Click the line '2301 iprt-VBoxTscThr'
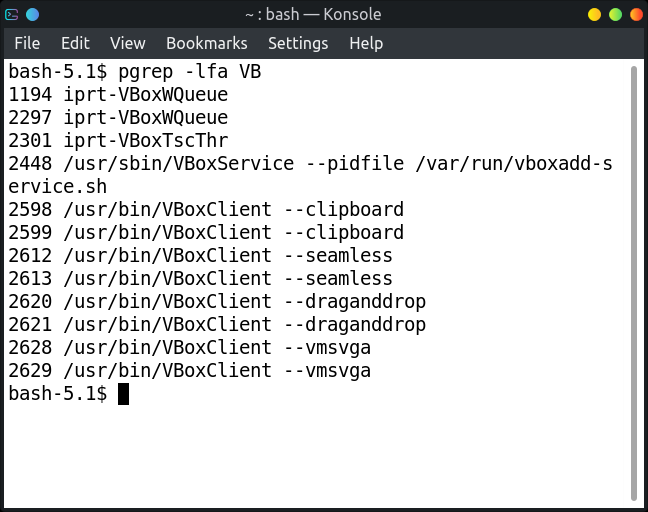The width and height of the screenshot is (648, 512). 118,141
